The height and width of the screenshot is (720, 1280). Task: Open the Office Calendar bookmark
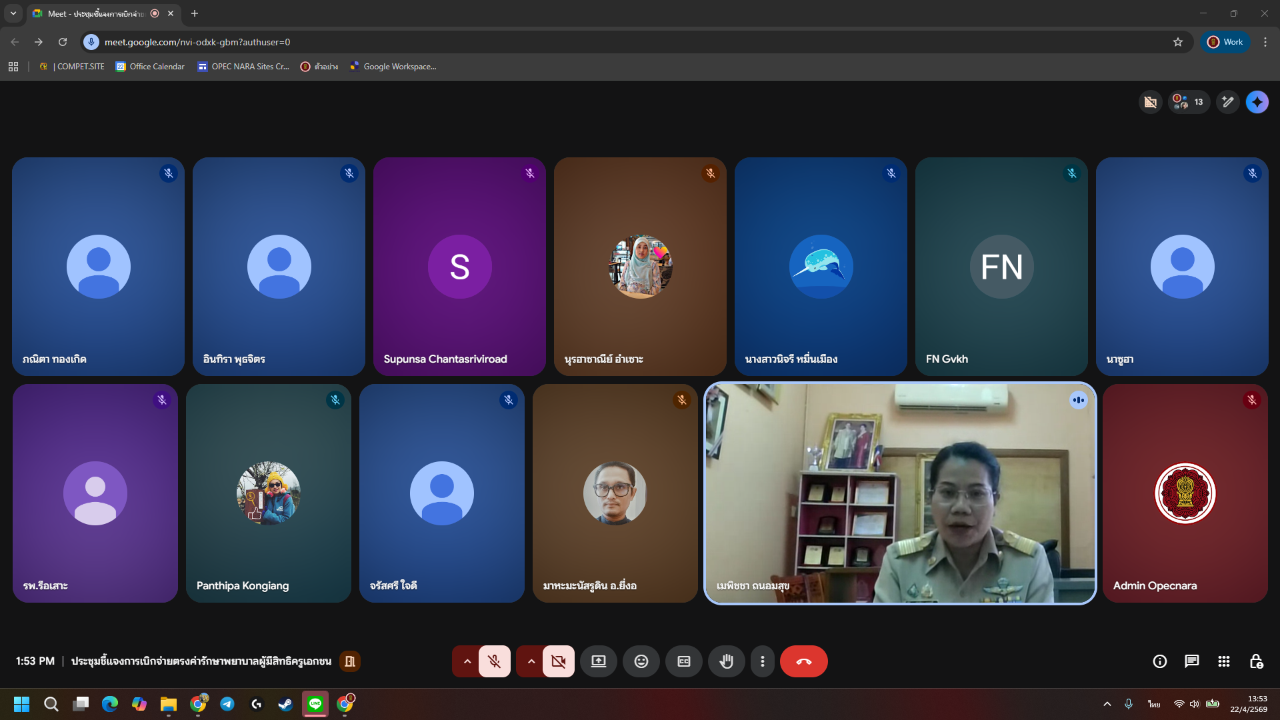(150, 67)
